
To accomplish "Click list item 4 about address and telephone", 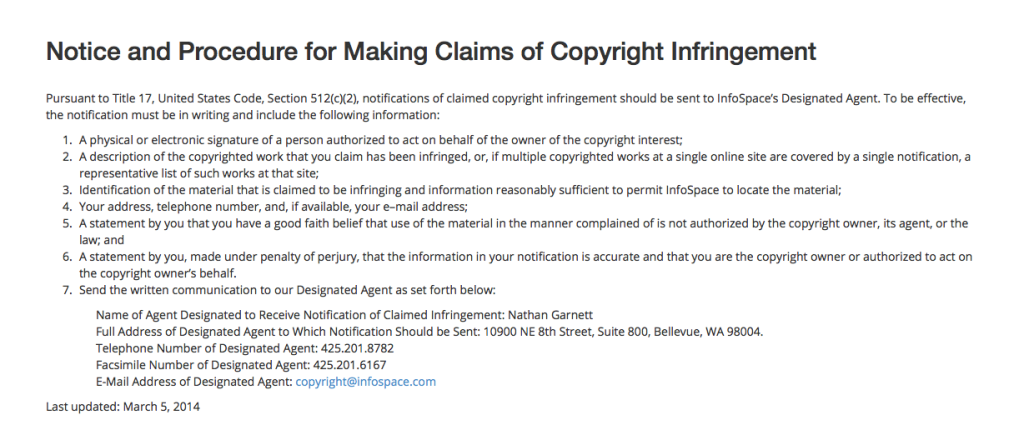I will point(273,206).
